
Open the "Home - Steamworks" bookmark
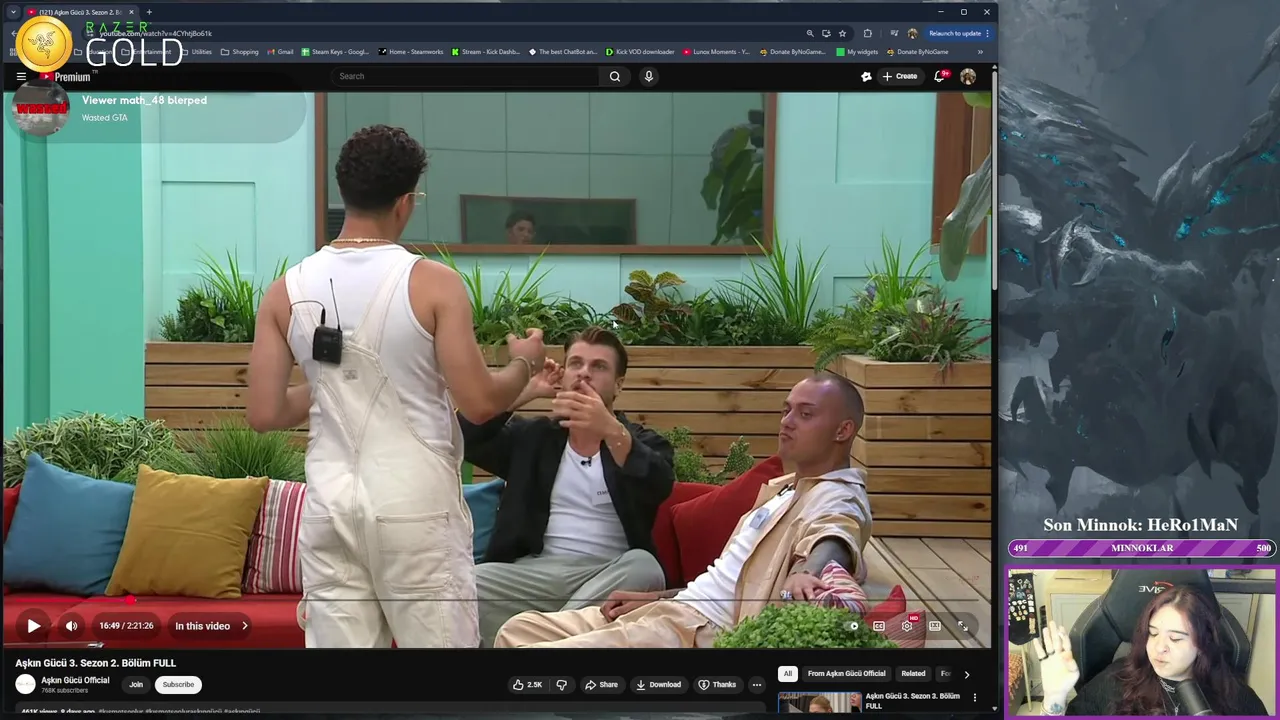[x=411, y=52]
